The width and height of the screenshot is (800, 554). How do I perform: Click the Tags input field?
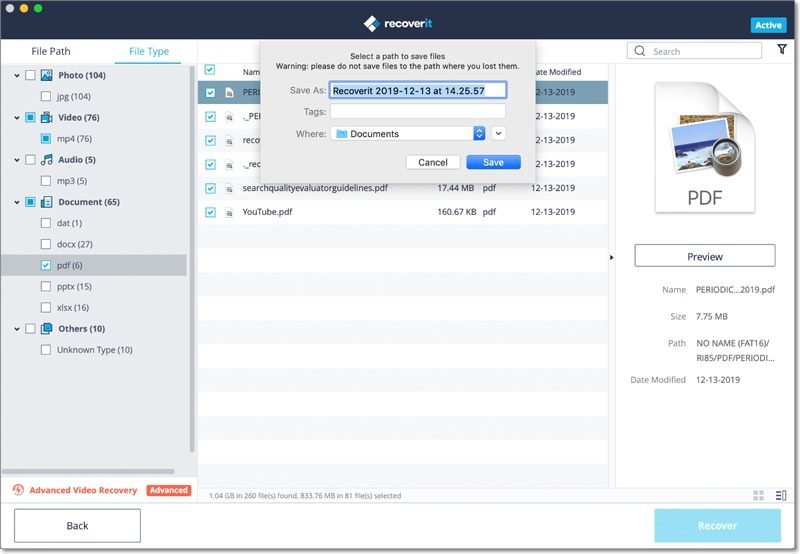coord(418,111)
